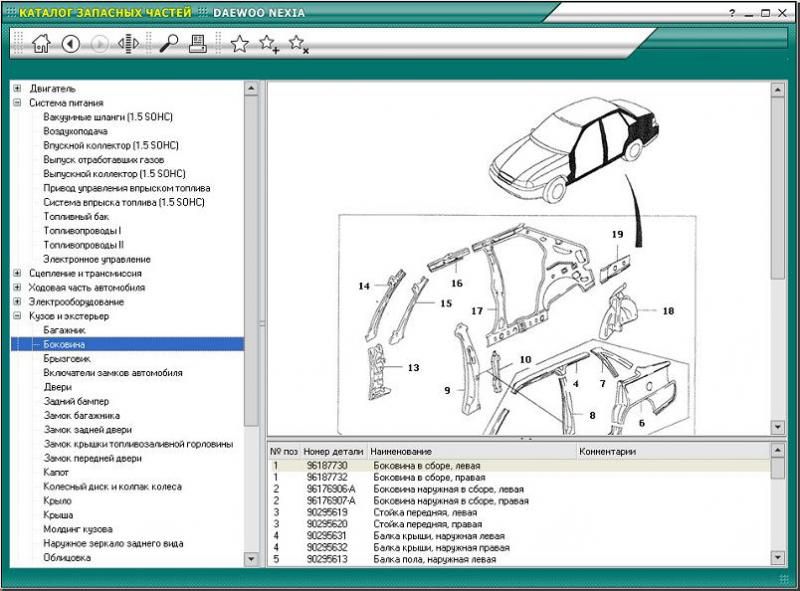Open the Задний бампер tree item
Image resolution: width=800 pixels, height=591 pixels.
click(x=76, y=401)
